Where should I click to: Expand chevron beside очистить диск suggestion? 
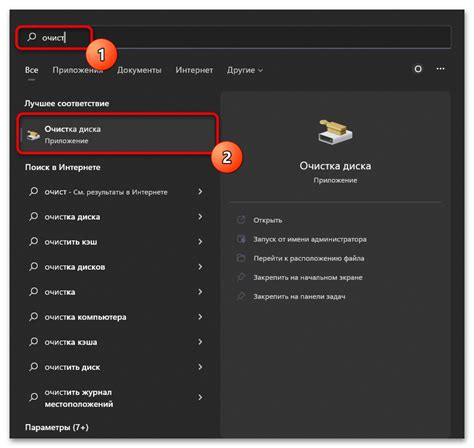click(x=200, y=367)
